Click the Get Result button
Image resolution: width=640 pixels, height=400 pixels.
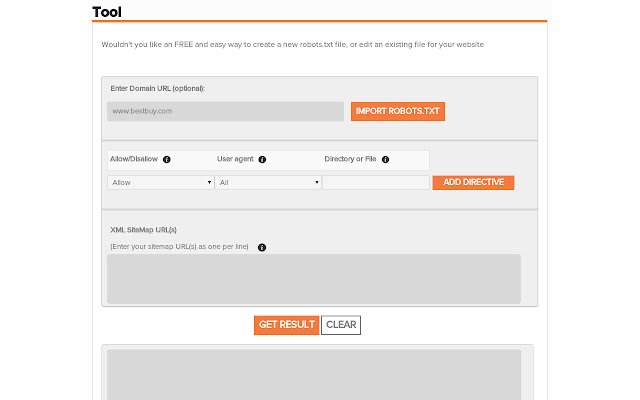(287, 325)
